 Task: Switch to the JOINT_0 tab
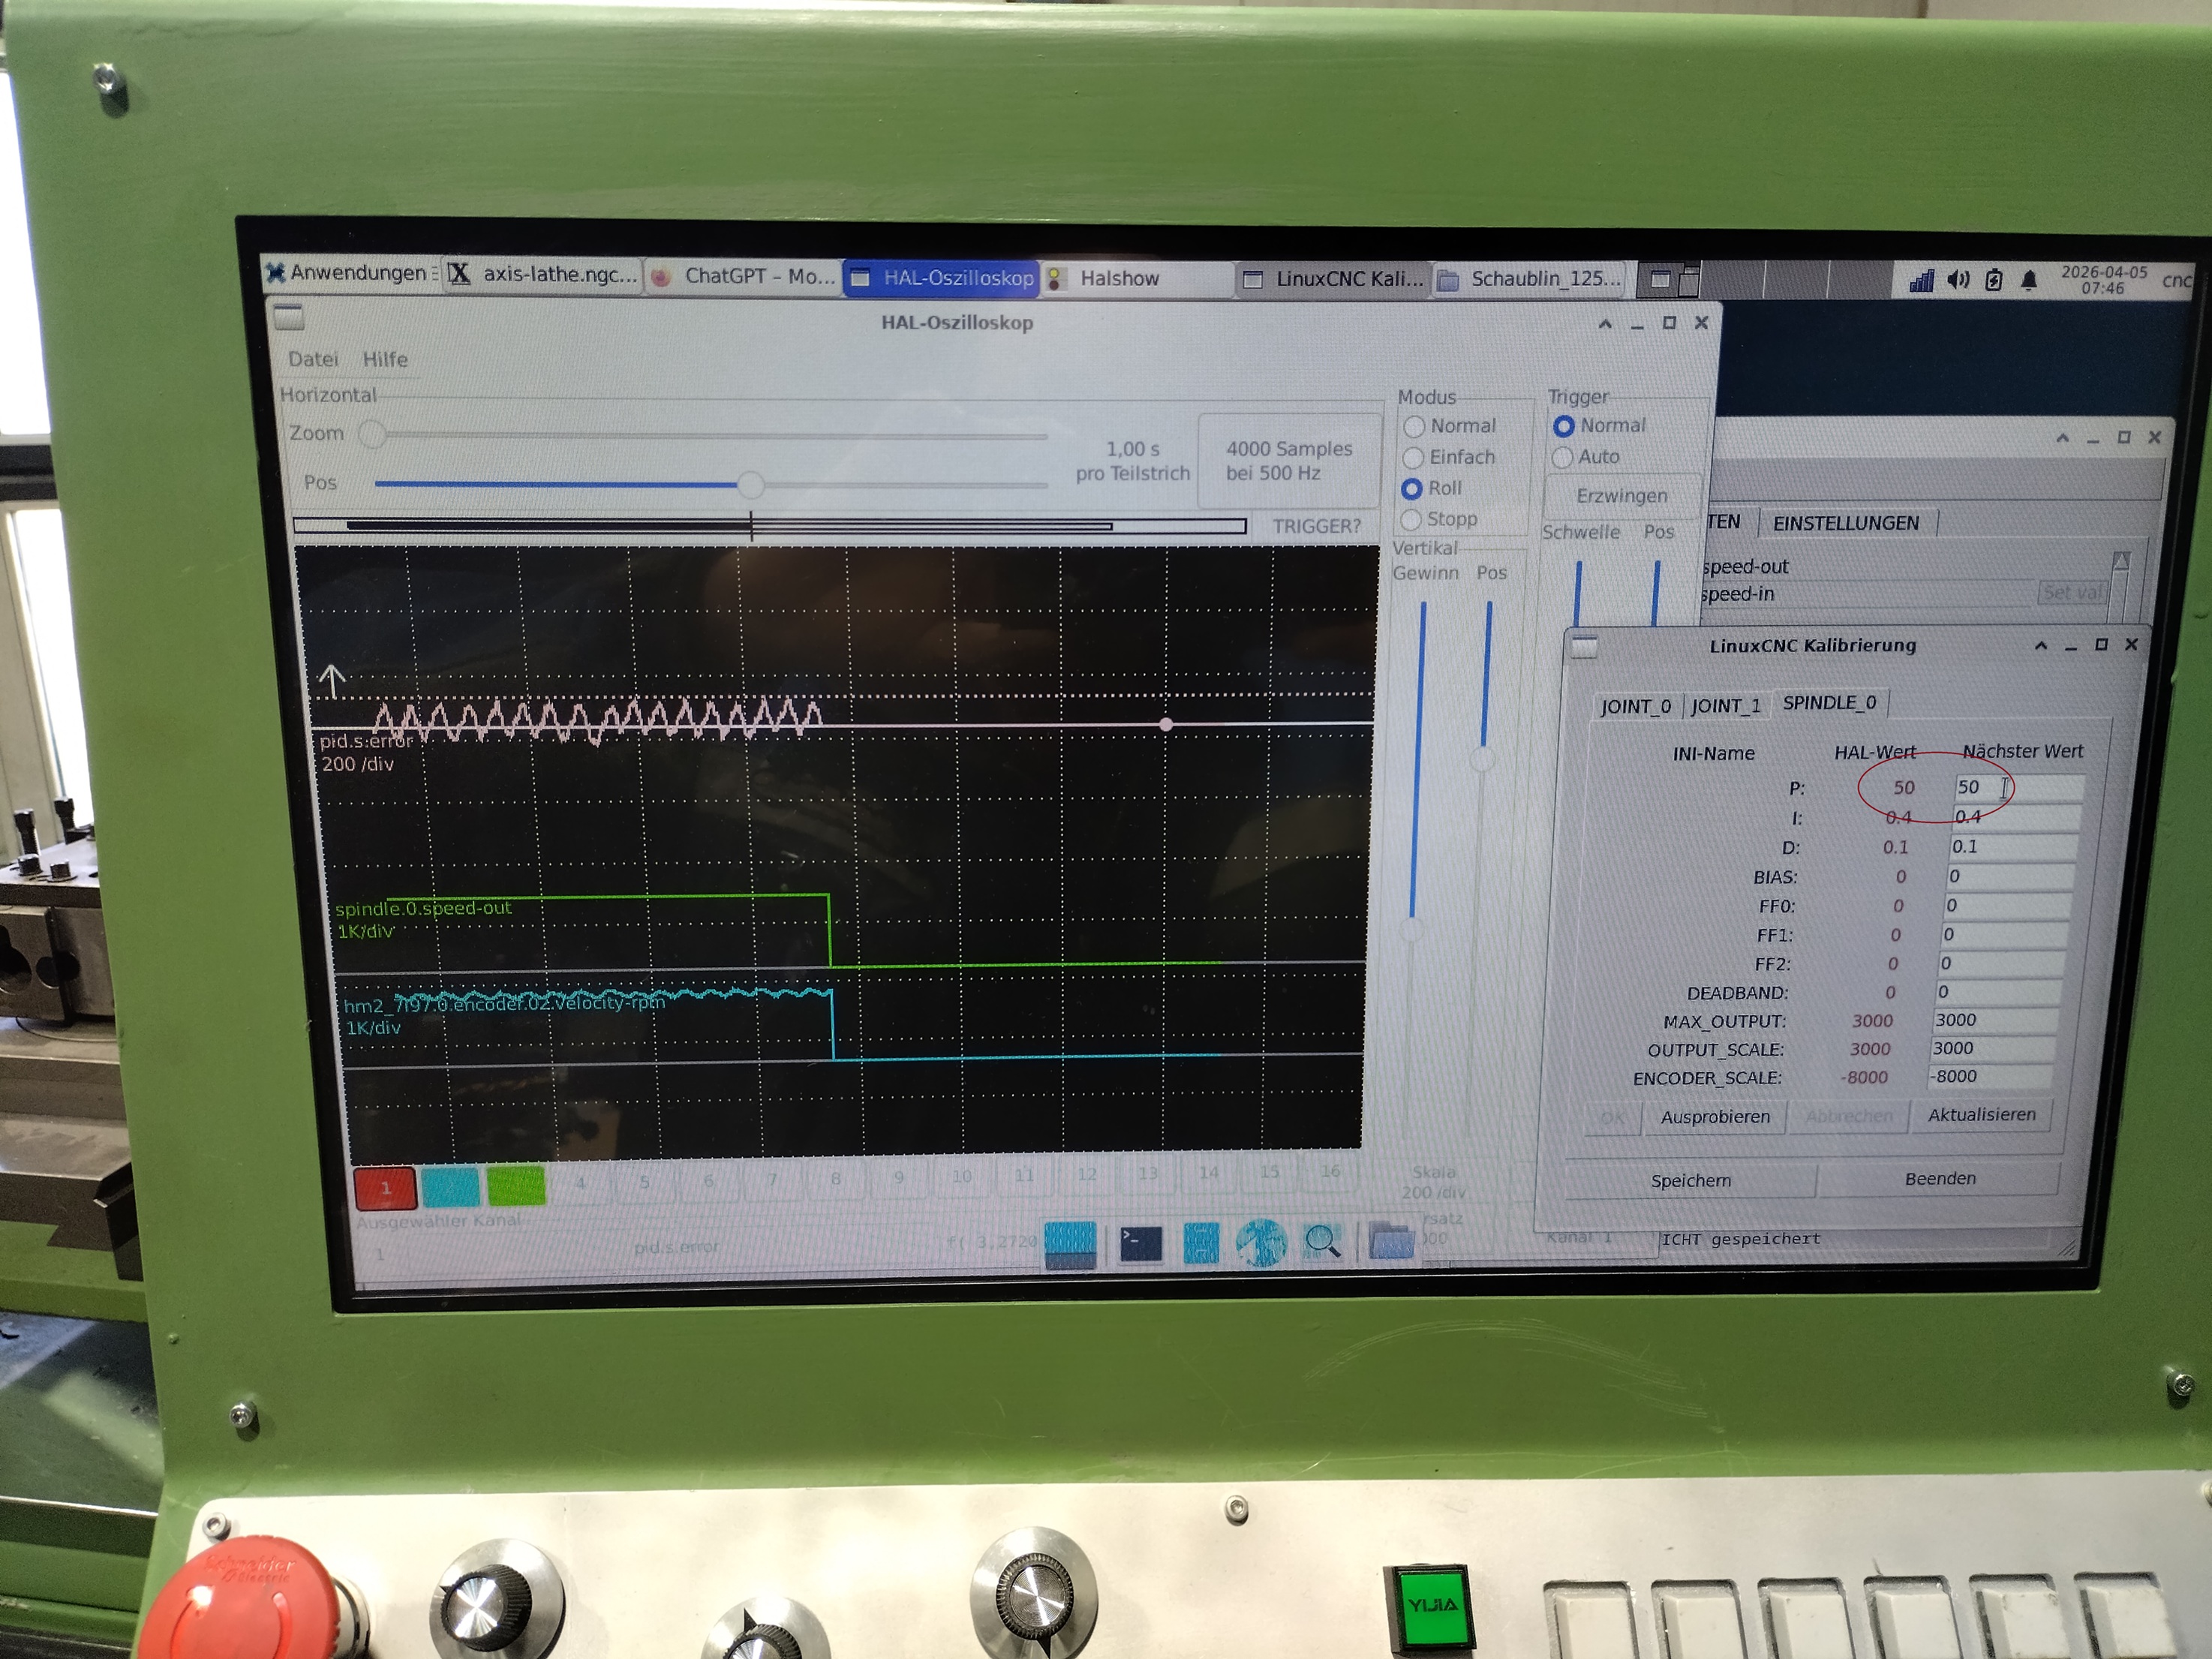(1635, 706)
